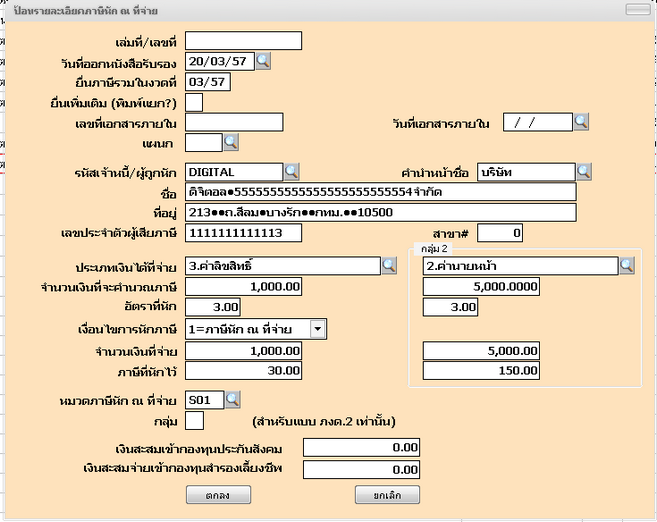This screenshot has height=522, width=657.
Task: Expand tax deduction condition dropdown
Action: coord(318,329)
